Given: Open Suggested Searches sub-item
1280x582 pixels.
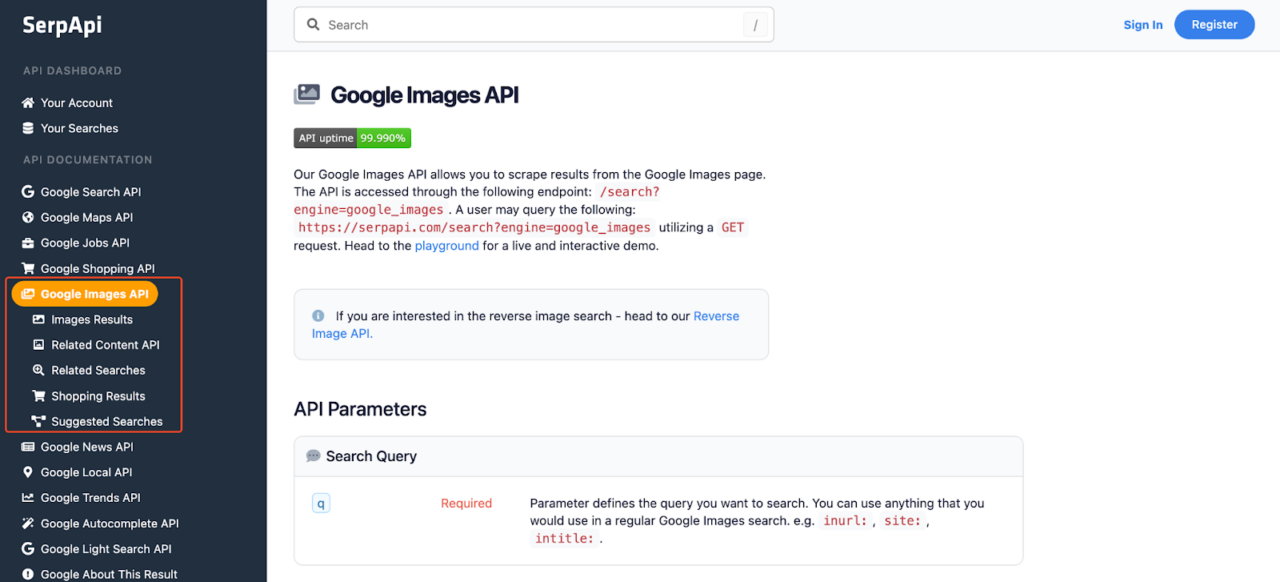Looking at the screenshot, I should (x=106, y=422).
